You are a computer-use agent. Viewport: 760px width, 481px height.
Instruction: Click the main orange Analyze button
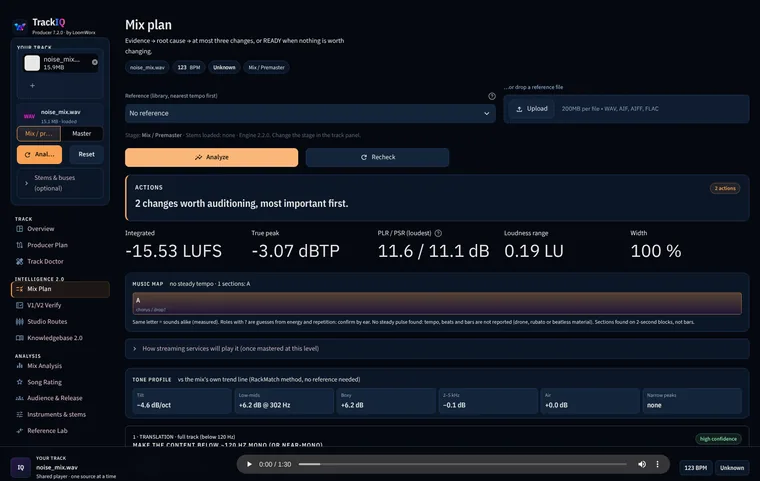click(211, 158)
